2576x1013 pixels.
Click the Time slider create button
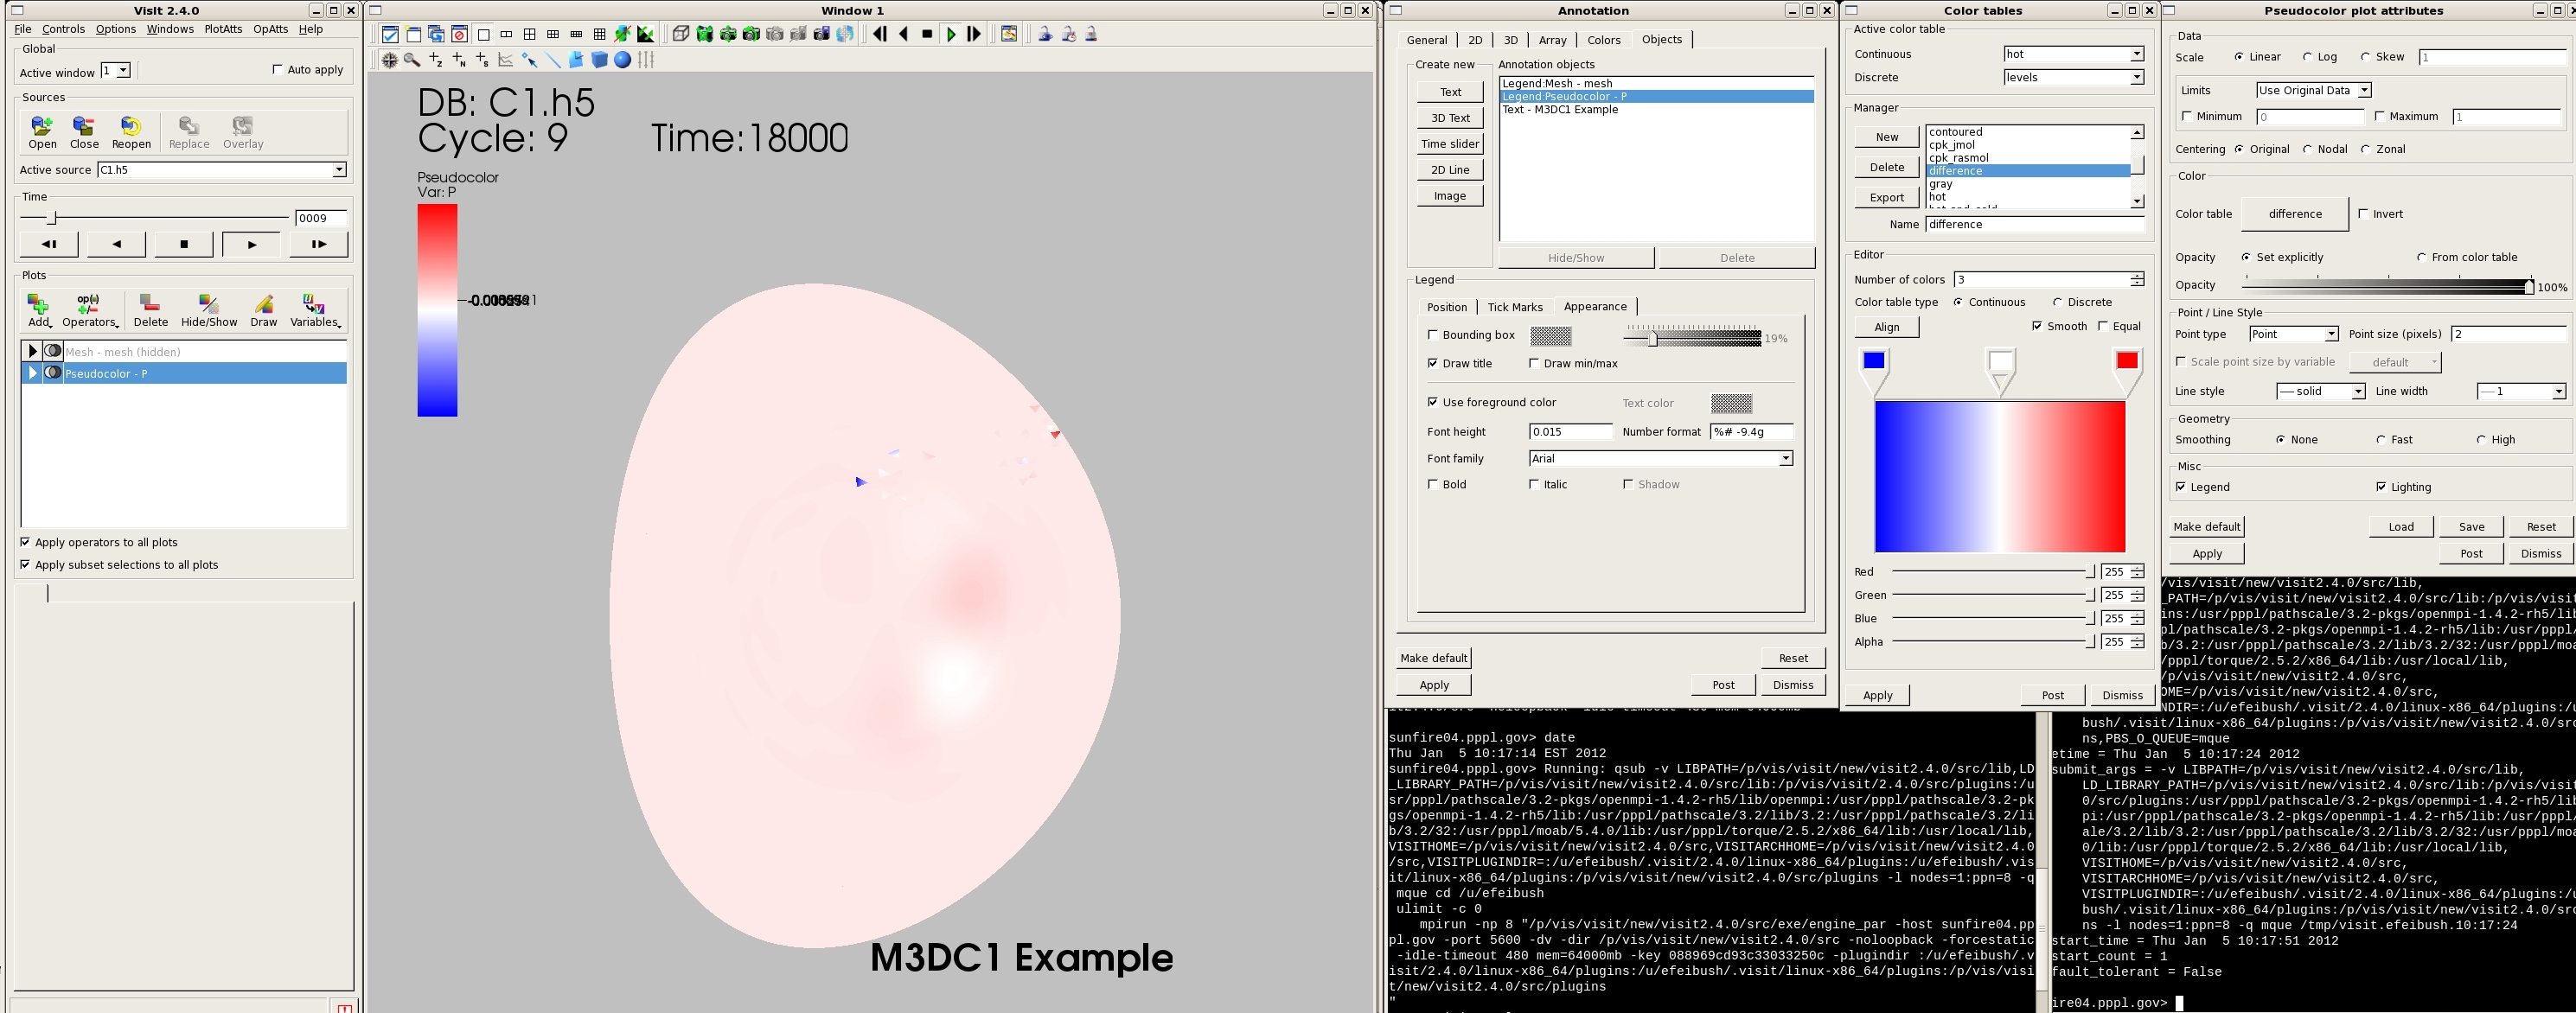(x=1449, y=144)
